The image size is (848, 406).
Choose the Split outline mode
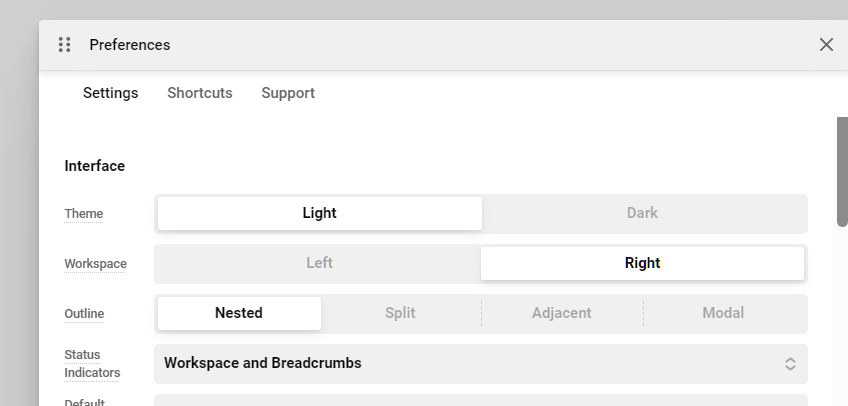coord(400,313)
